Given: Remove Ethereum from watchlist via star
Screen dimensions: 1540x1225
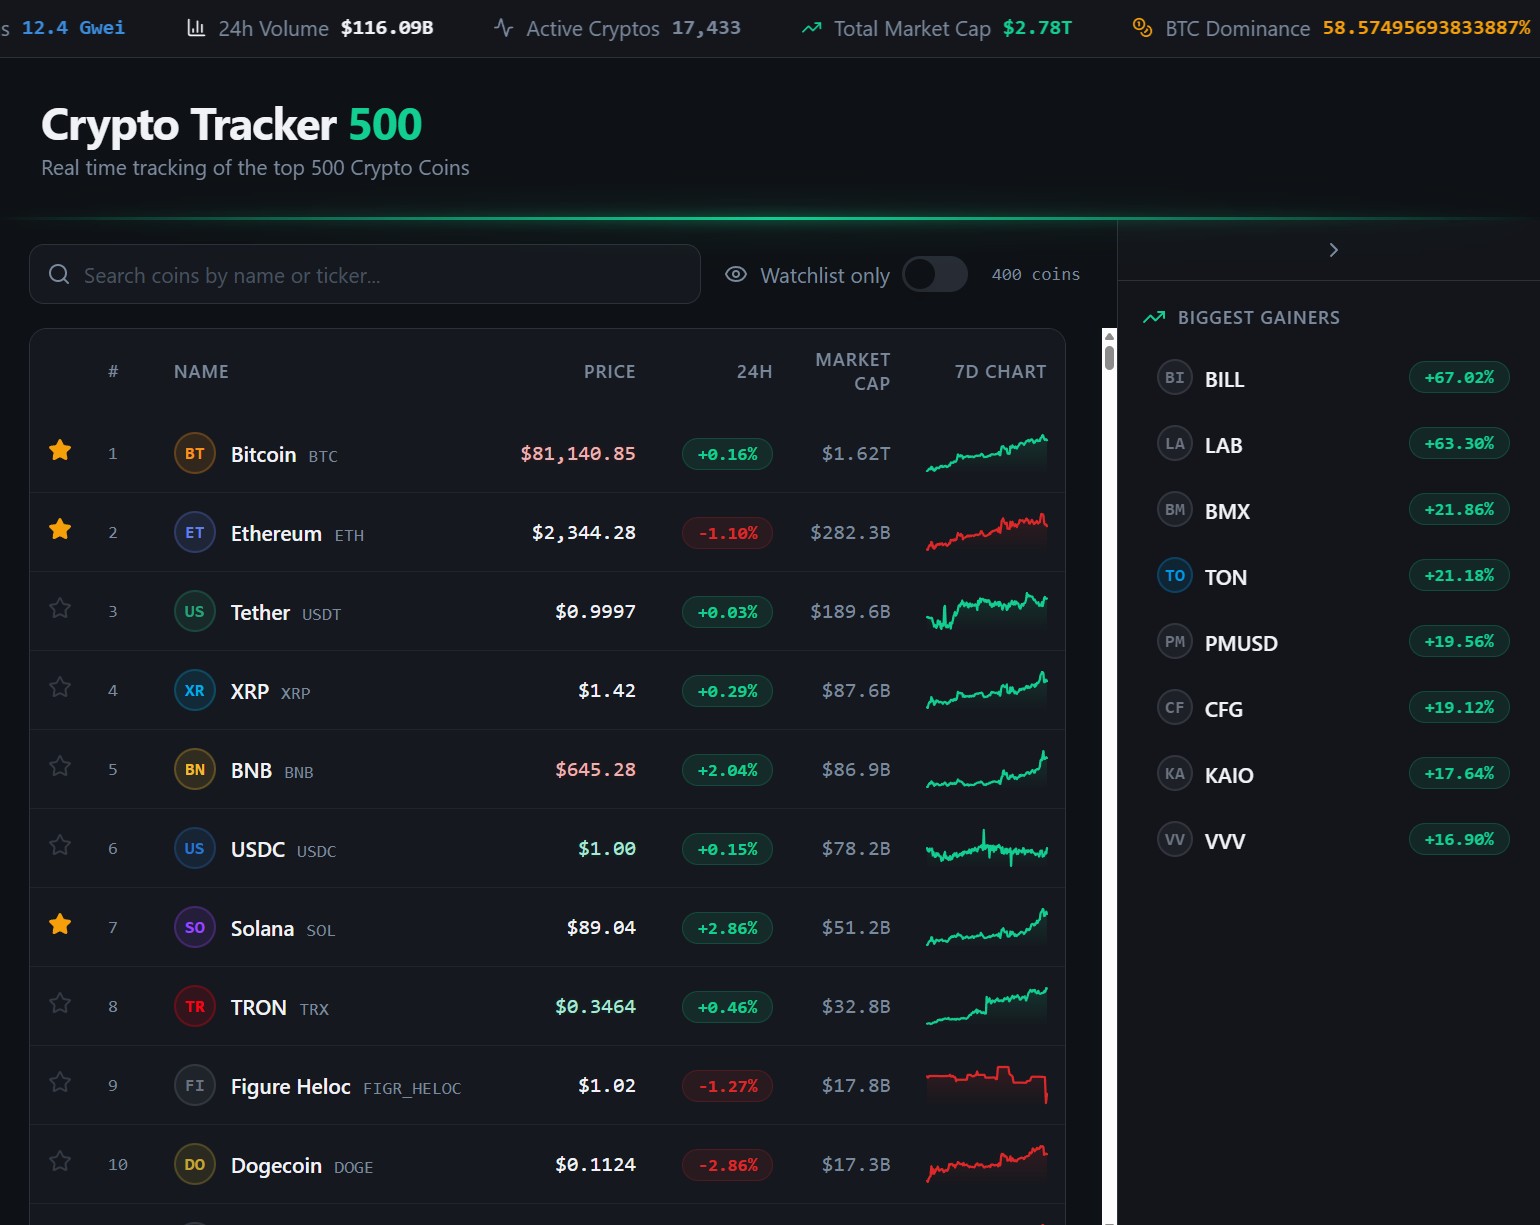Looking at the screenshot, I should coord(60,530).
